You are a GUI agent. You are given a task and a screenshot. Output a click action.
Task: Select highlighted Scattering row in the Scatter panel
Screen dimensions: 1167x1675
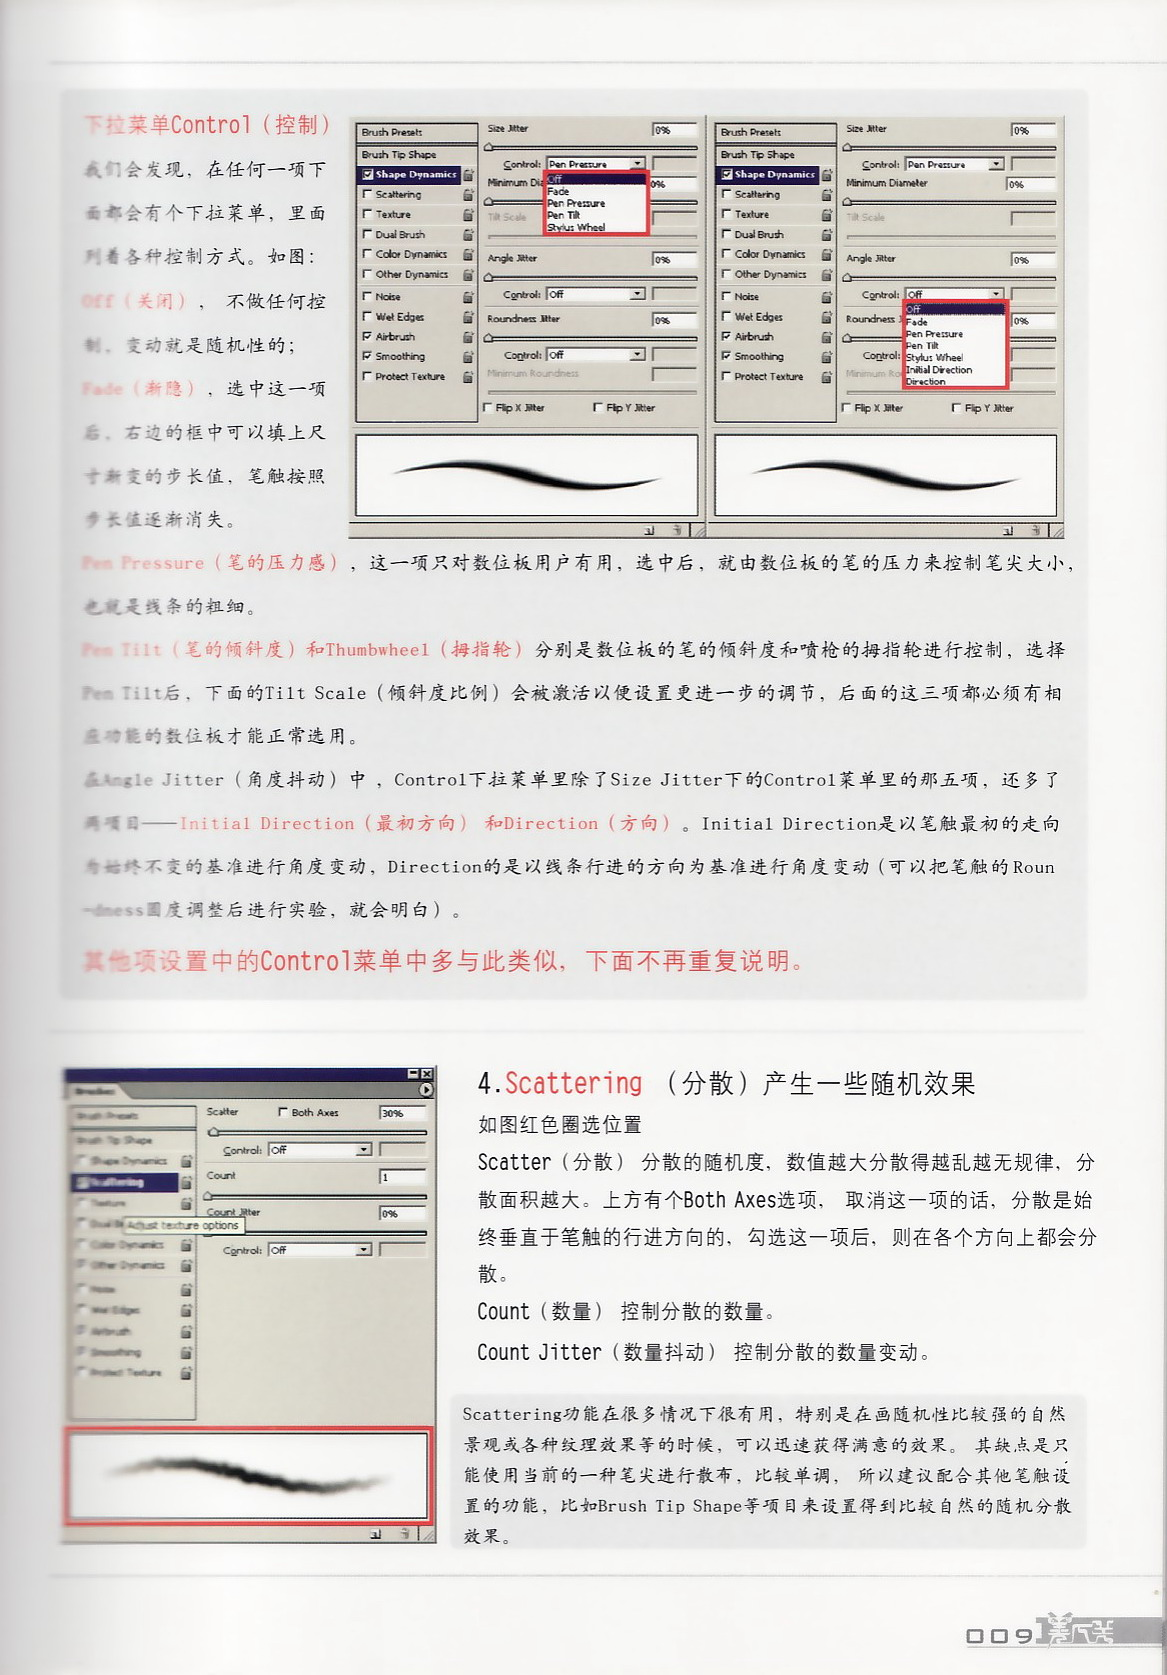[x=124, y=1182]
